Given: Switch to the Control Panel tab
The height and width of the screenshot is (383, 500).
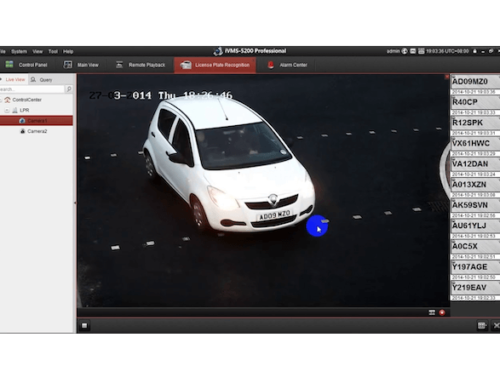Looking at the screenshot, I should [x=27, y=65].
